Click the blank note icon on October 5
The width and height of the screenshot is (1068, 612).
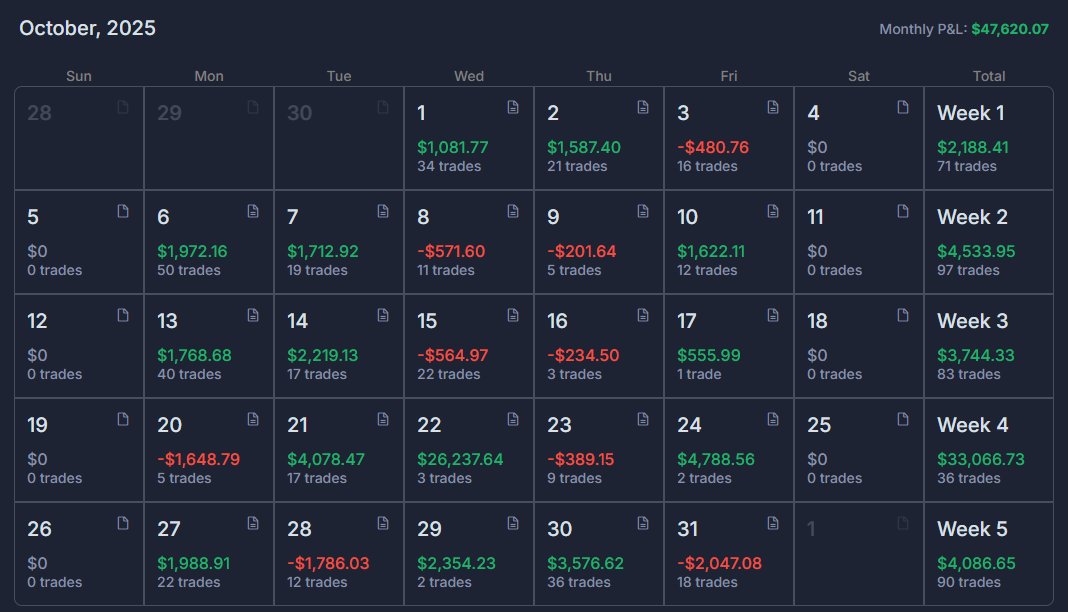123,211
